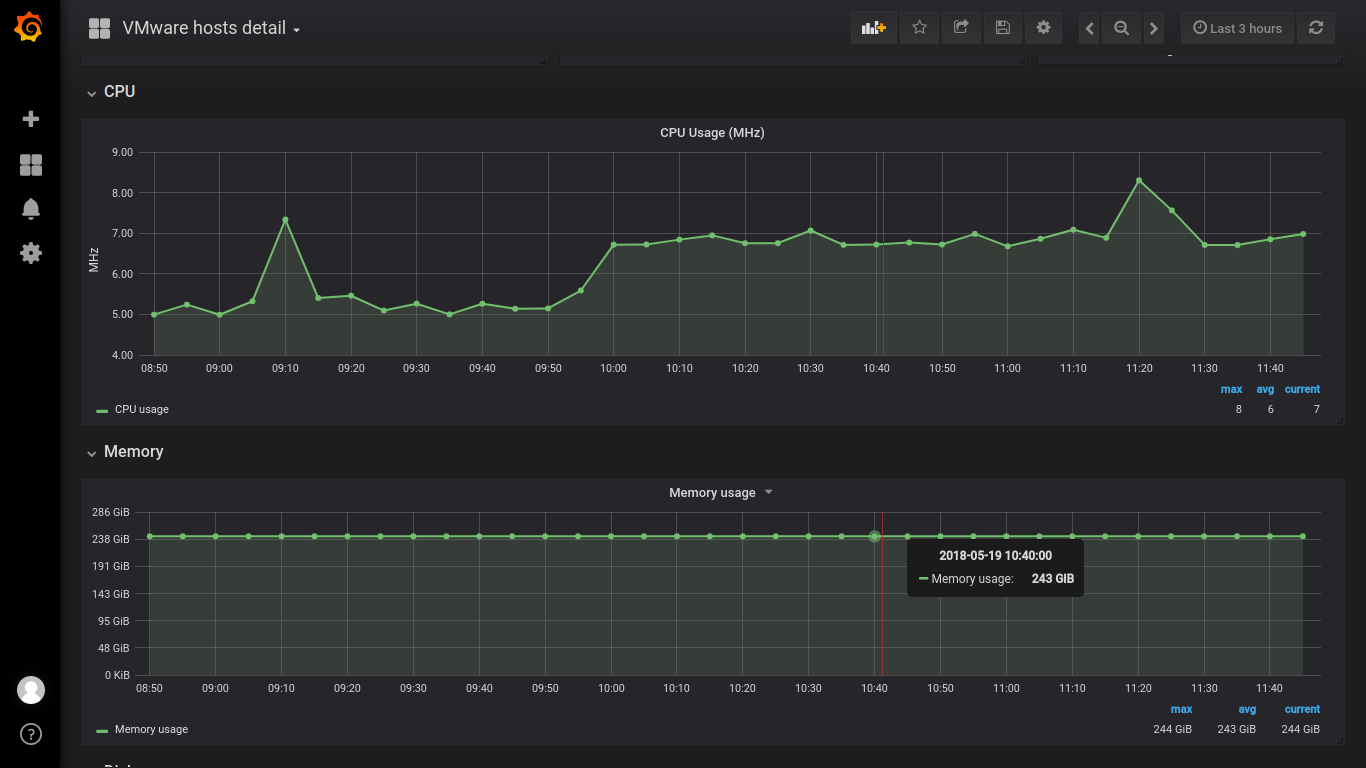Image resolution: width=1366 pixels, height=768 pixels.
Task: Shift time range forward with right arrow
Action: point(1154,28)
